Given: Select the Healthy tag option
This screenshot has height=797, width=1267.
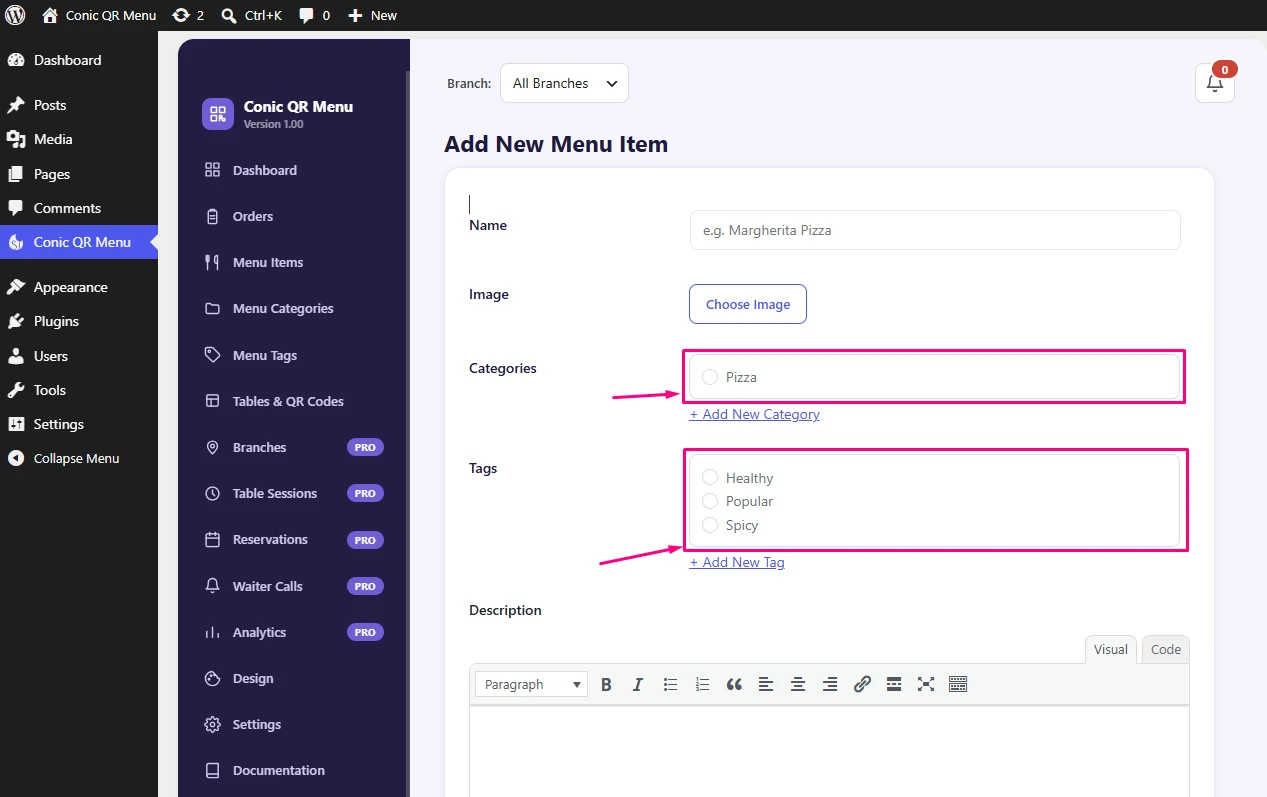Looking at the screenshot, I should 710,478.
